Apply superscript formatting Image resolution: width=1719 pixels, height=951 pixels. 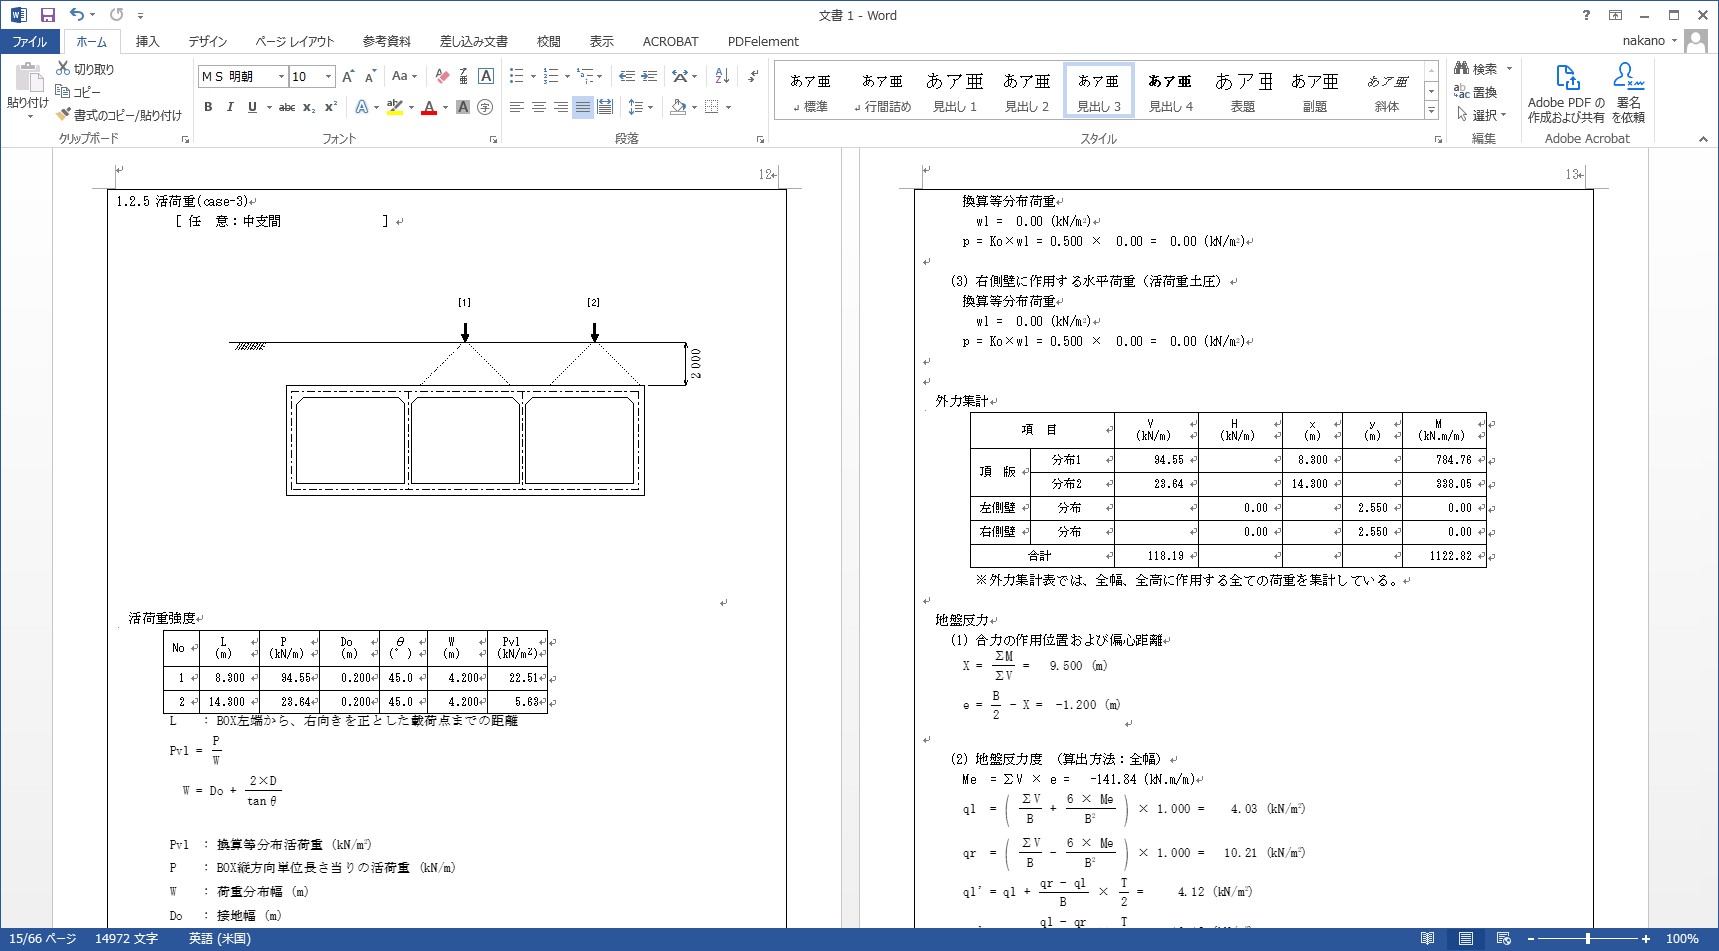pyautogui.click(x=331, y=107)
